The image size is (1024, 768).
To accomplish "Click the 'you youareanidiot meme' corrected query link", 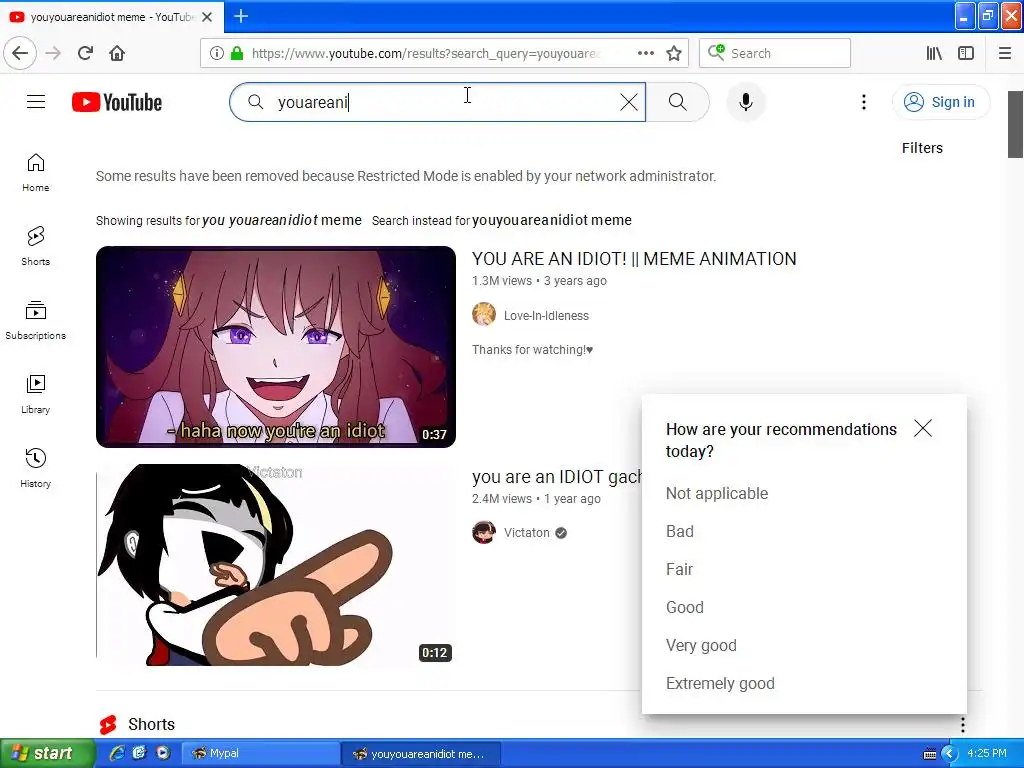I will (x=281, y=221).
